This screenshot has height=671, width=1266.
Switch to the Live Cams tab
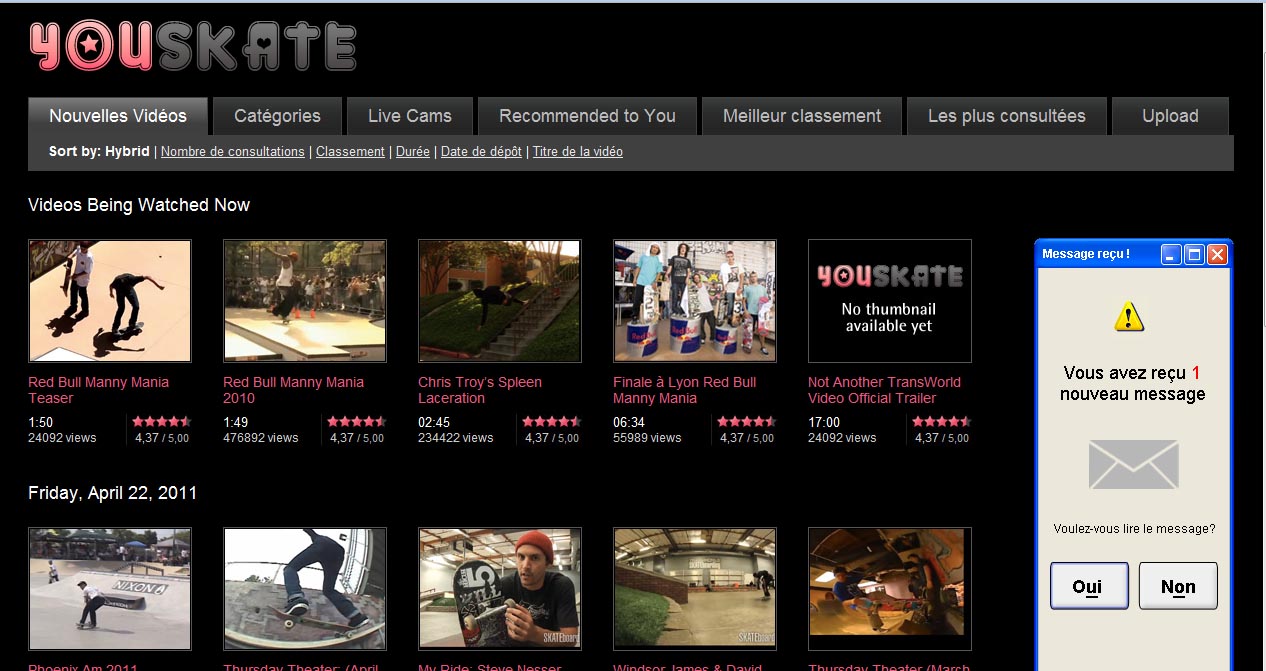point(409,116)
